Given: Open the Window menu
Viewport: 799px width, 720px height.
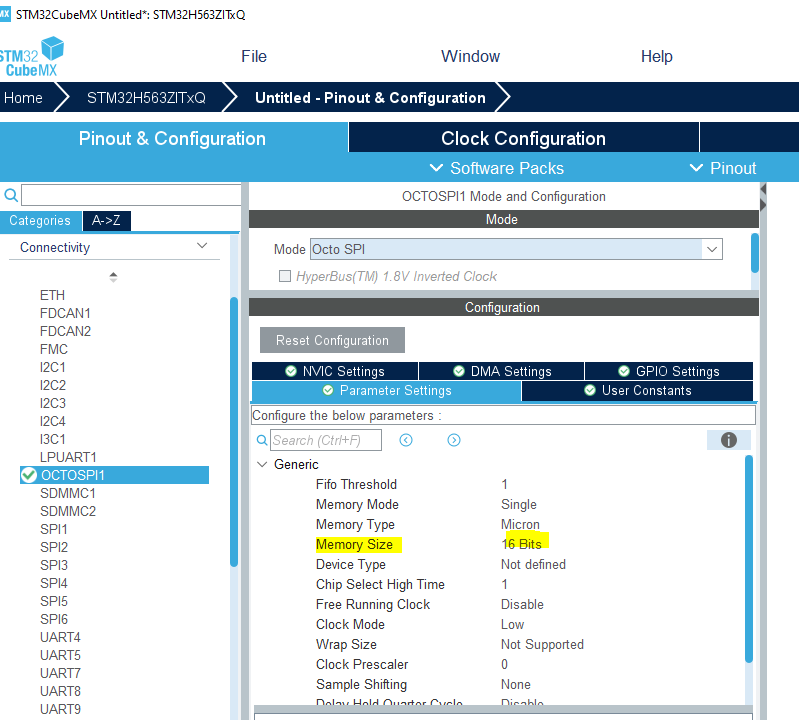Looking at the screenshot, I should [470, 56].
